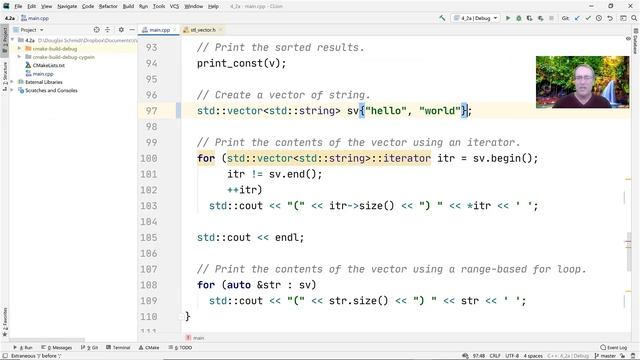This screenshot has width=640, height=360.
Task: Switch to the stl_vector.h tab
Action: (202, 30)
